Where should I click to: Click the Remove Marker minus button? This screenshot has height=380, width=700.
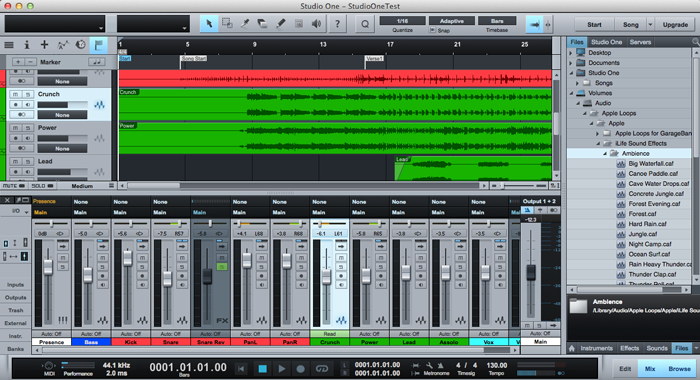[30, 62]
